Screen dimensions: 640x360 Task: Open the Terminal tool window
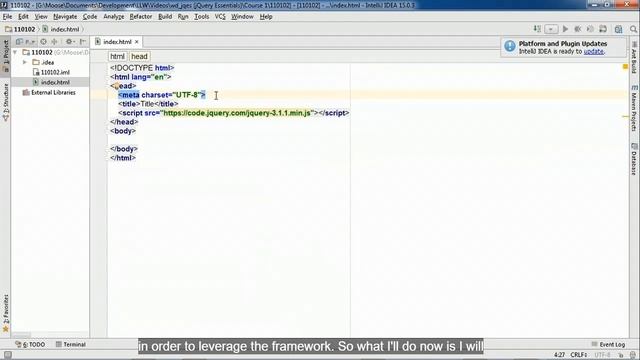pyautogui.click(x=71, y=344)
